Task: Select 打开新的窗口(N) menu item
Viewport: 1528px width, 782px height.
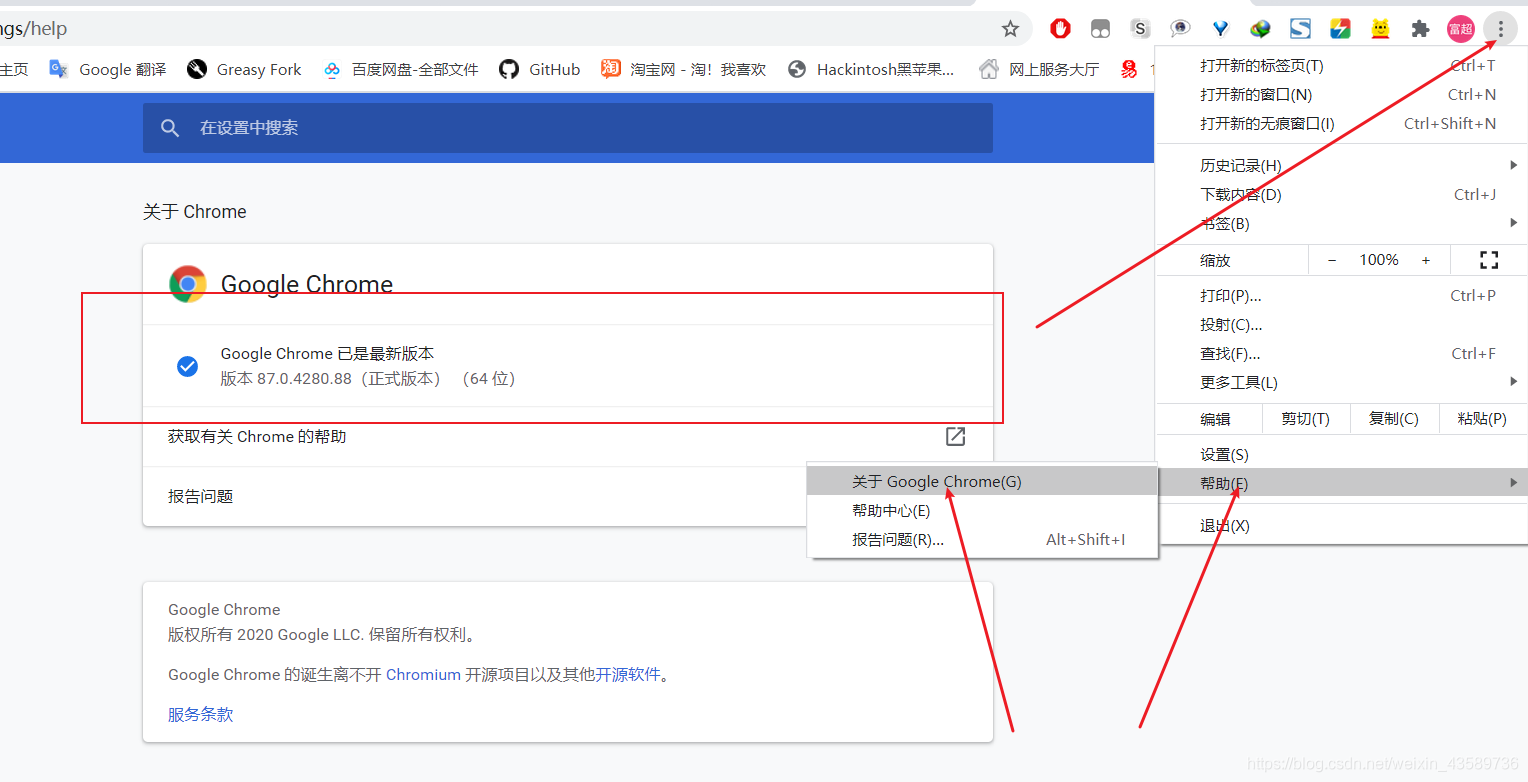Action: pyautogui.click(x=1341, y=94)
